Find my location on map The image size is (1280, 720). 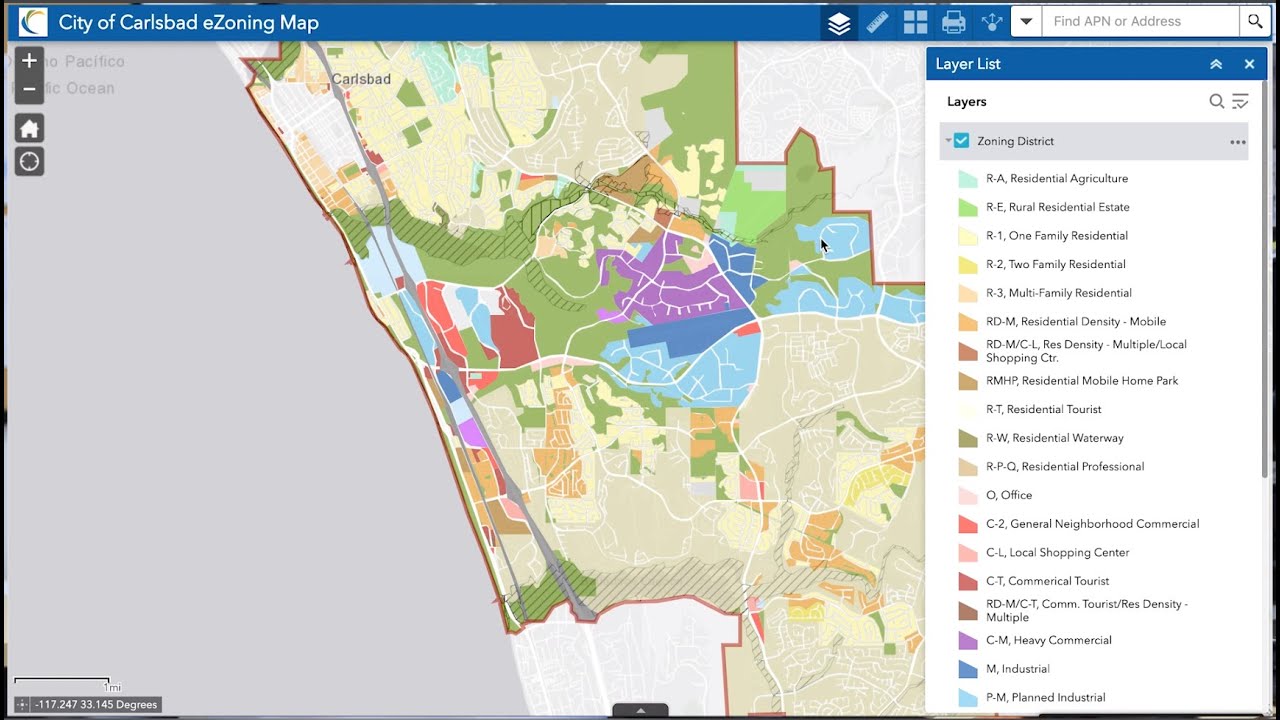[29, 161]
